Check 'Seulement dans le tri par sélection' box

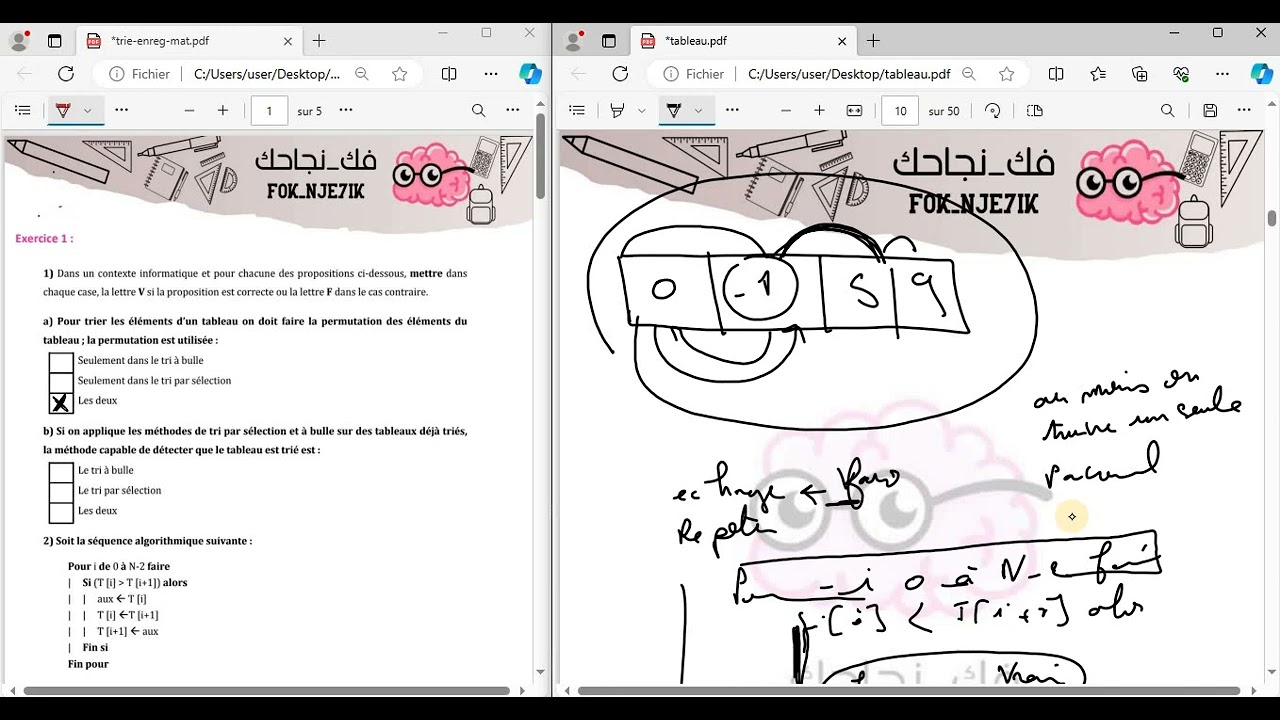pos(61,382)
